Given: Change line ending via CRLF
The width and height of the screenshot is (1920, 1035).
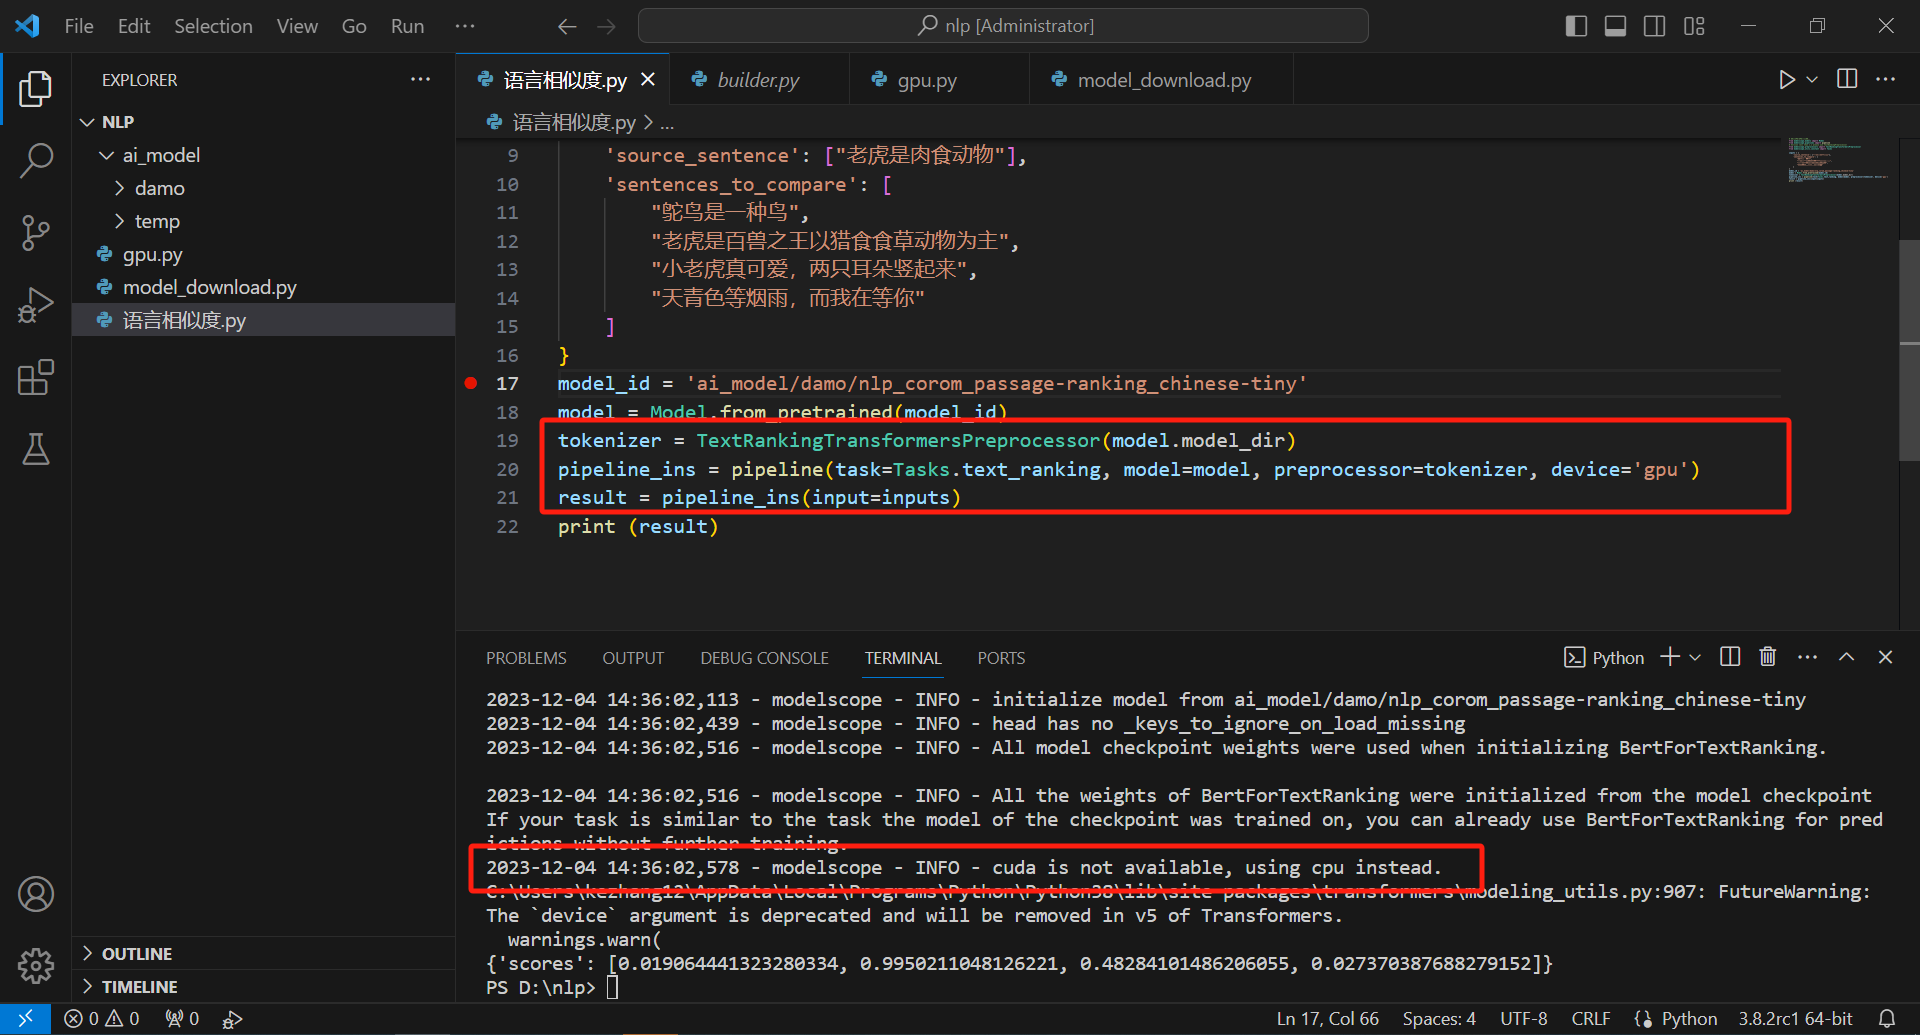Looking at the screenshot, I should [x=1590, y=1019].
